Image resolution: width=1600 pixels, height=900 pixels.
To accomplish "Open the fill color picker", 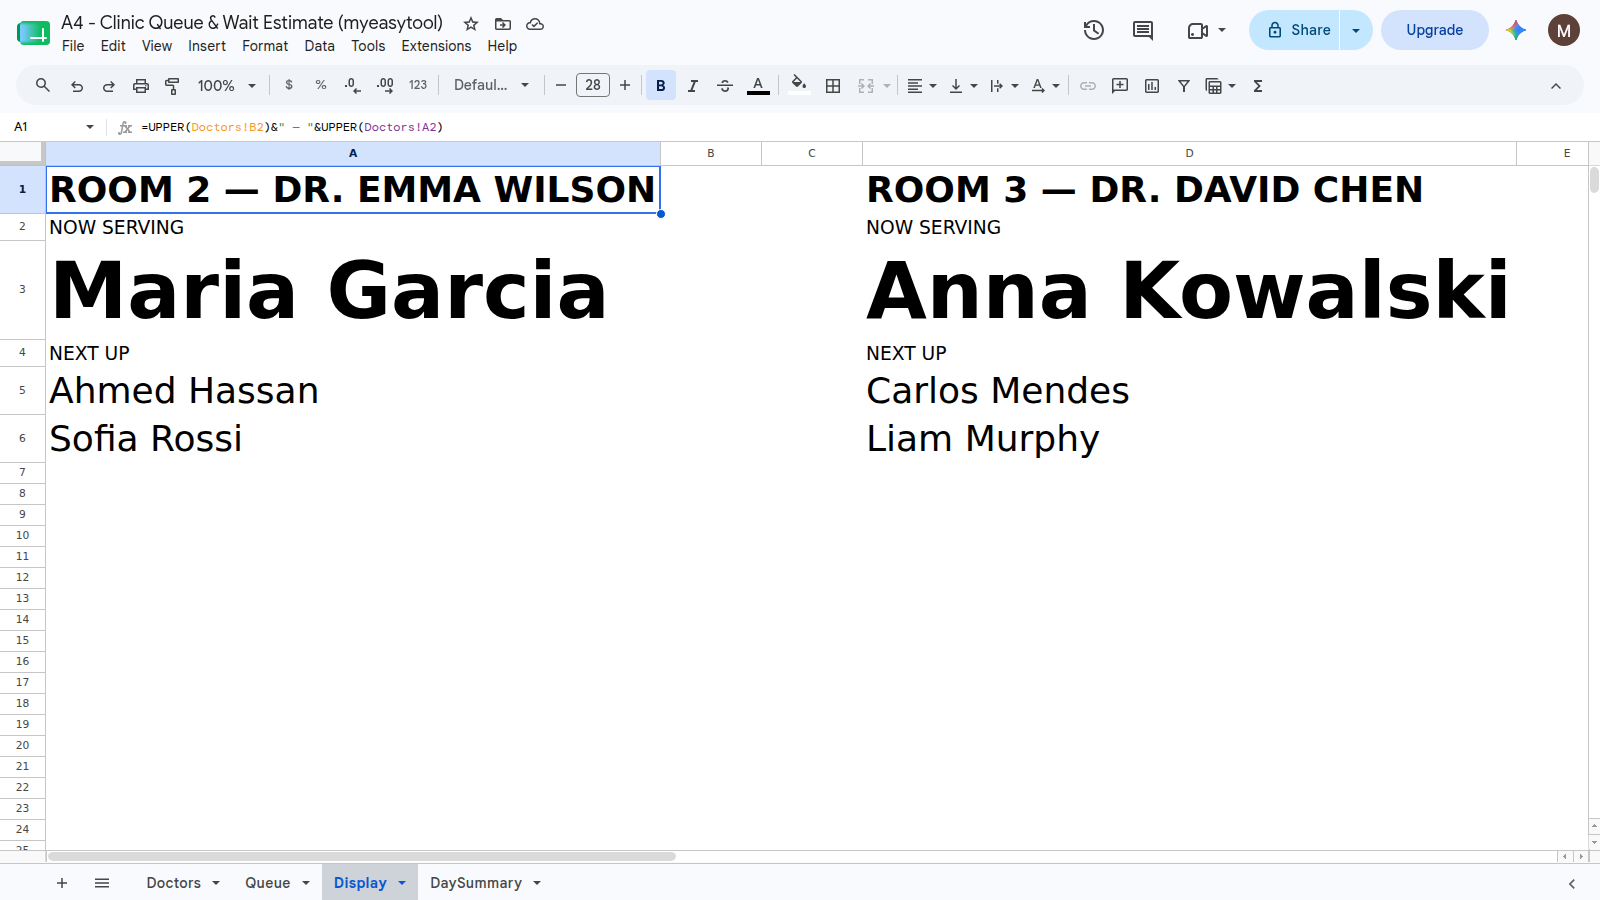I will click(x=798, y=84).
